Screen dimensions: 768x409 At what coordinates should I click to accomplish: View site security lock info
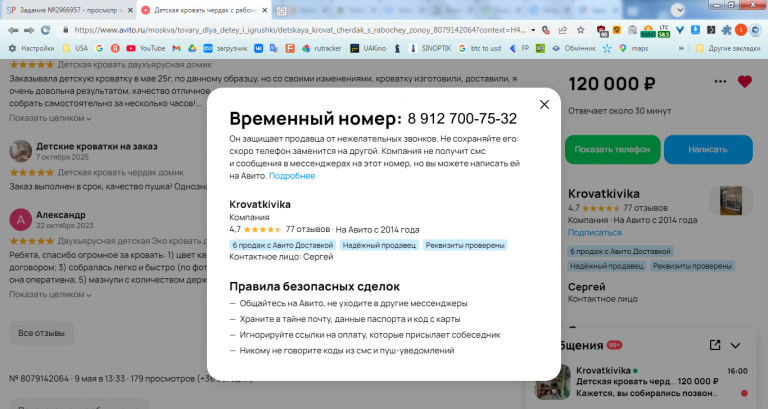pyautogui.click(x=66, y=30)
